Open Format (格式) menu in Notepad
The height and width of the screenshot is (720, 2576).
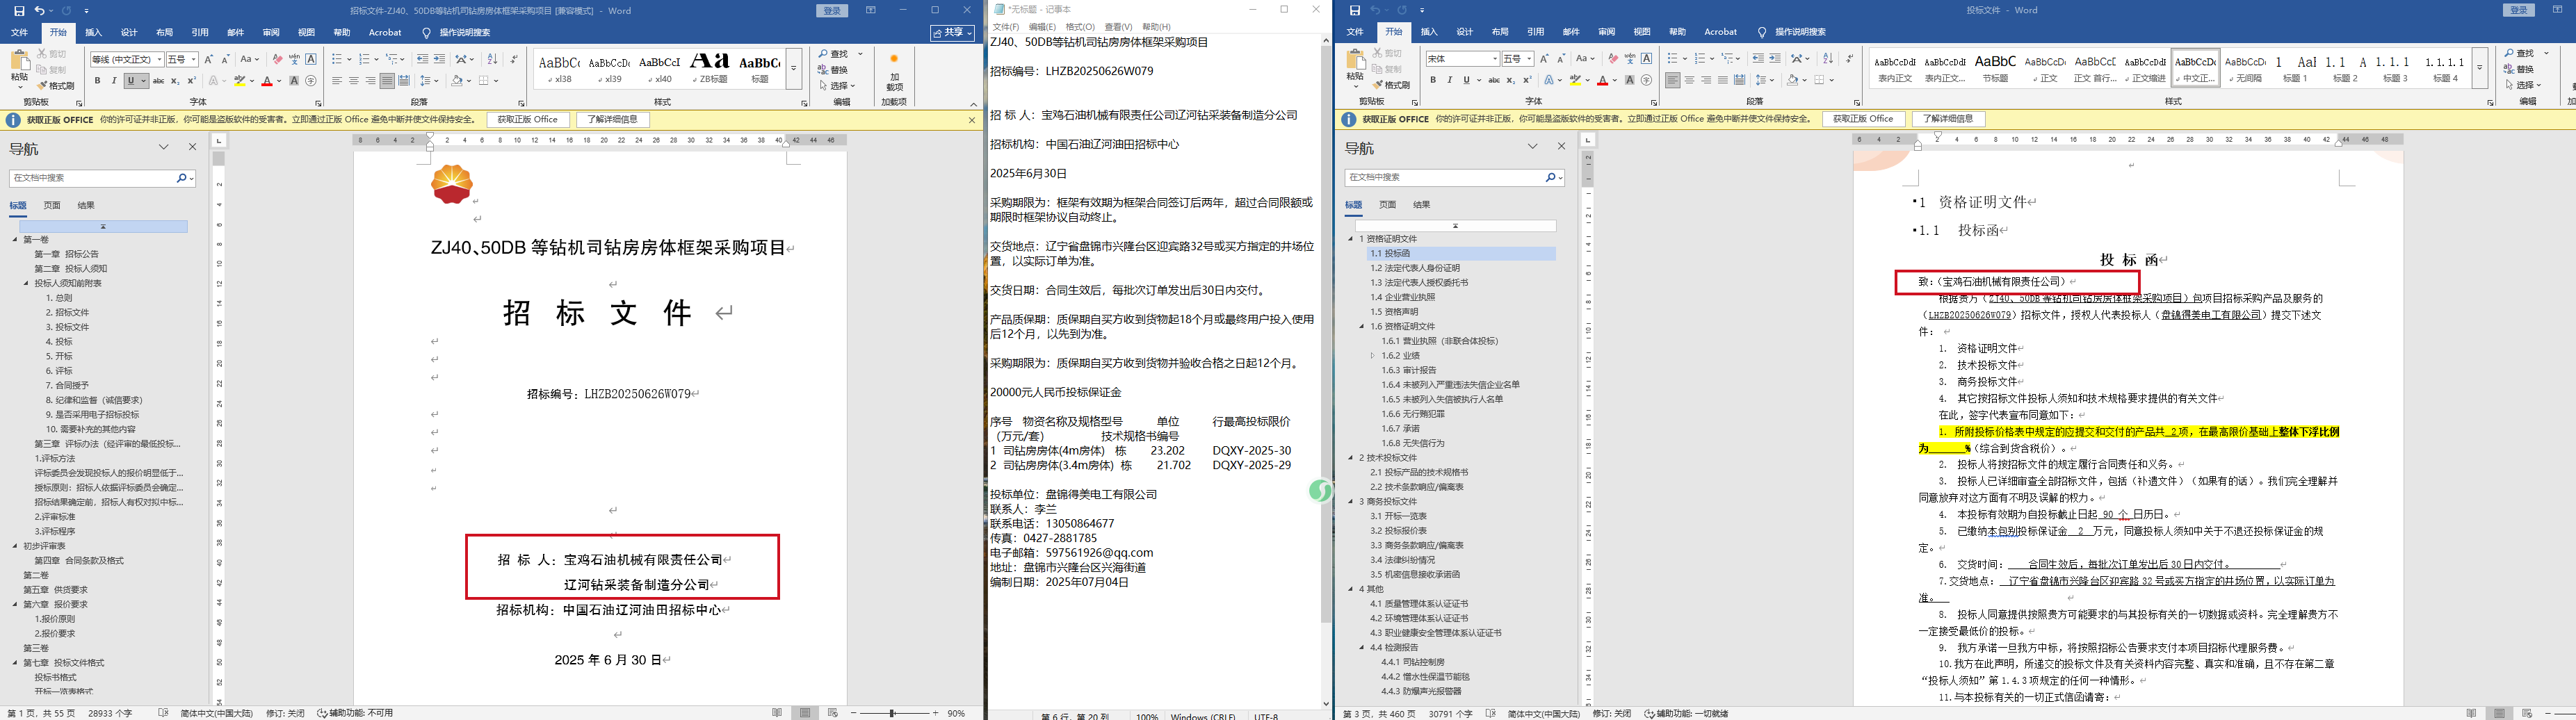point(1080,27)
